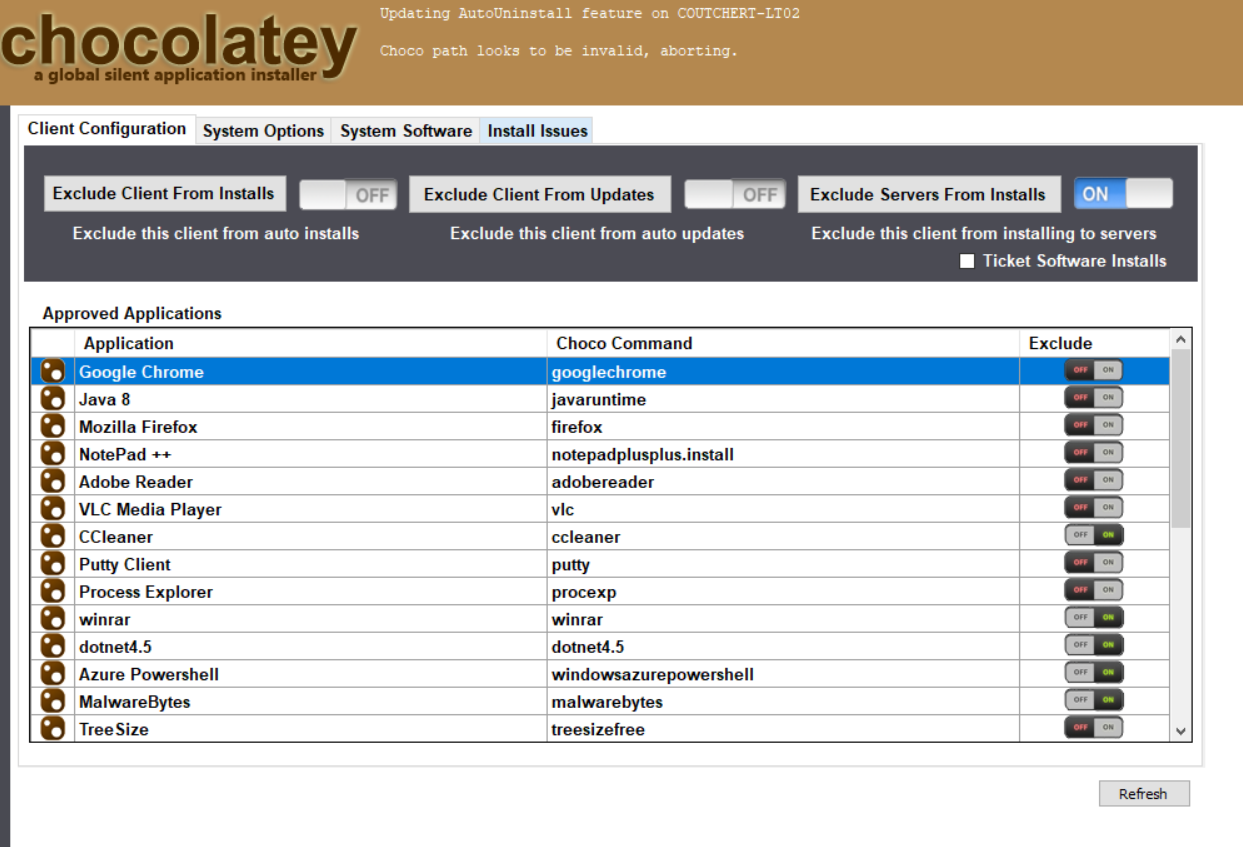This screenshot has width=1243, height=847.
Task: Select the Adobe Reader row icon
Action: [x=52, y=482]
